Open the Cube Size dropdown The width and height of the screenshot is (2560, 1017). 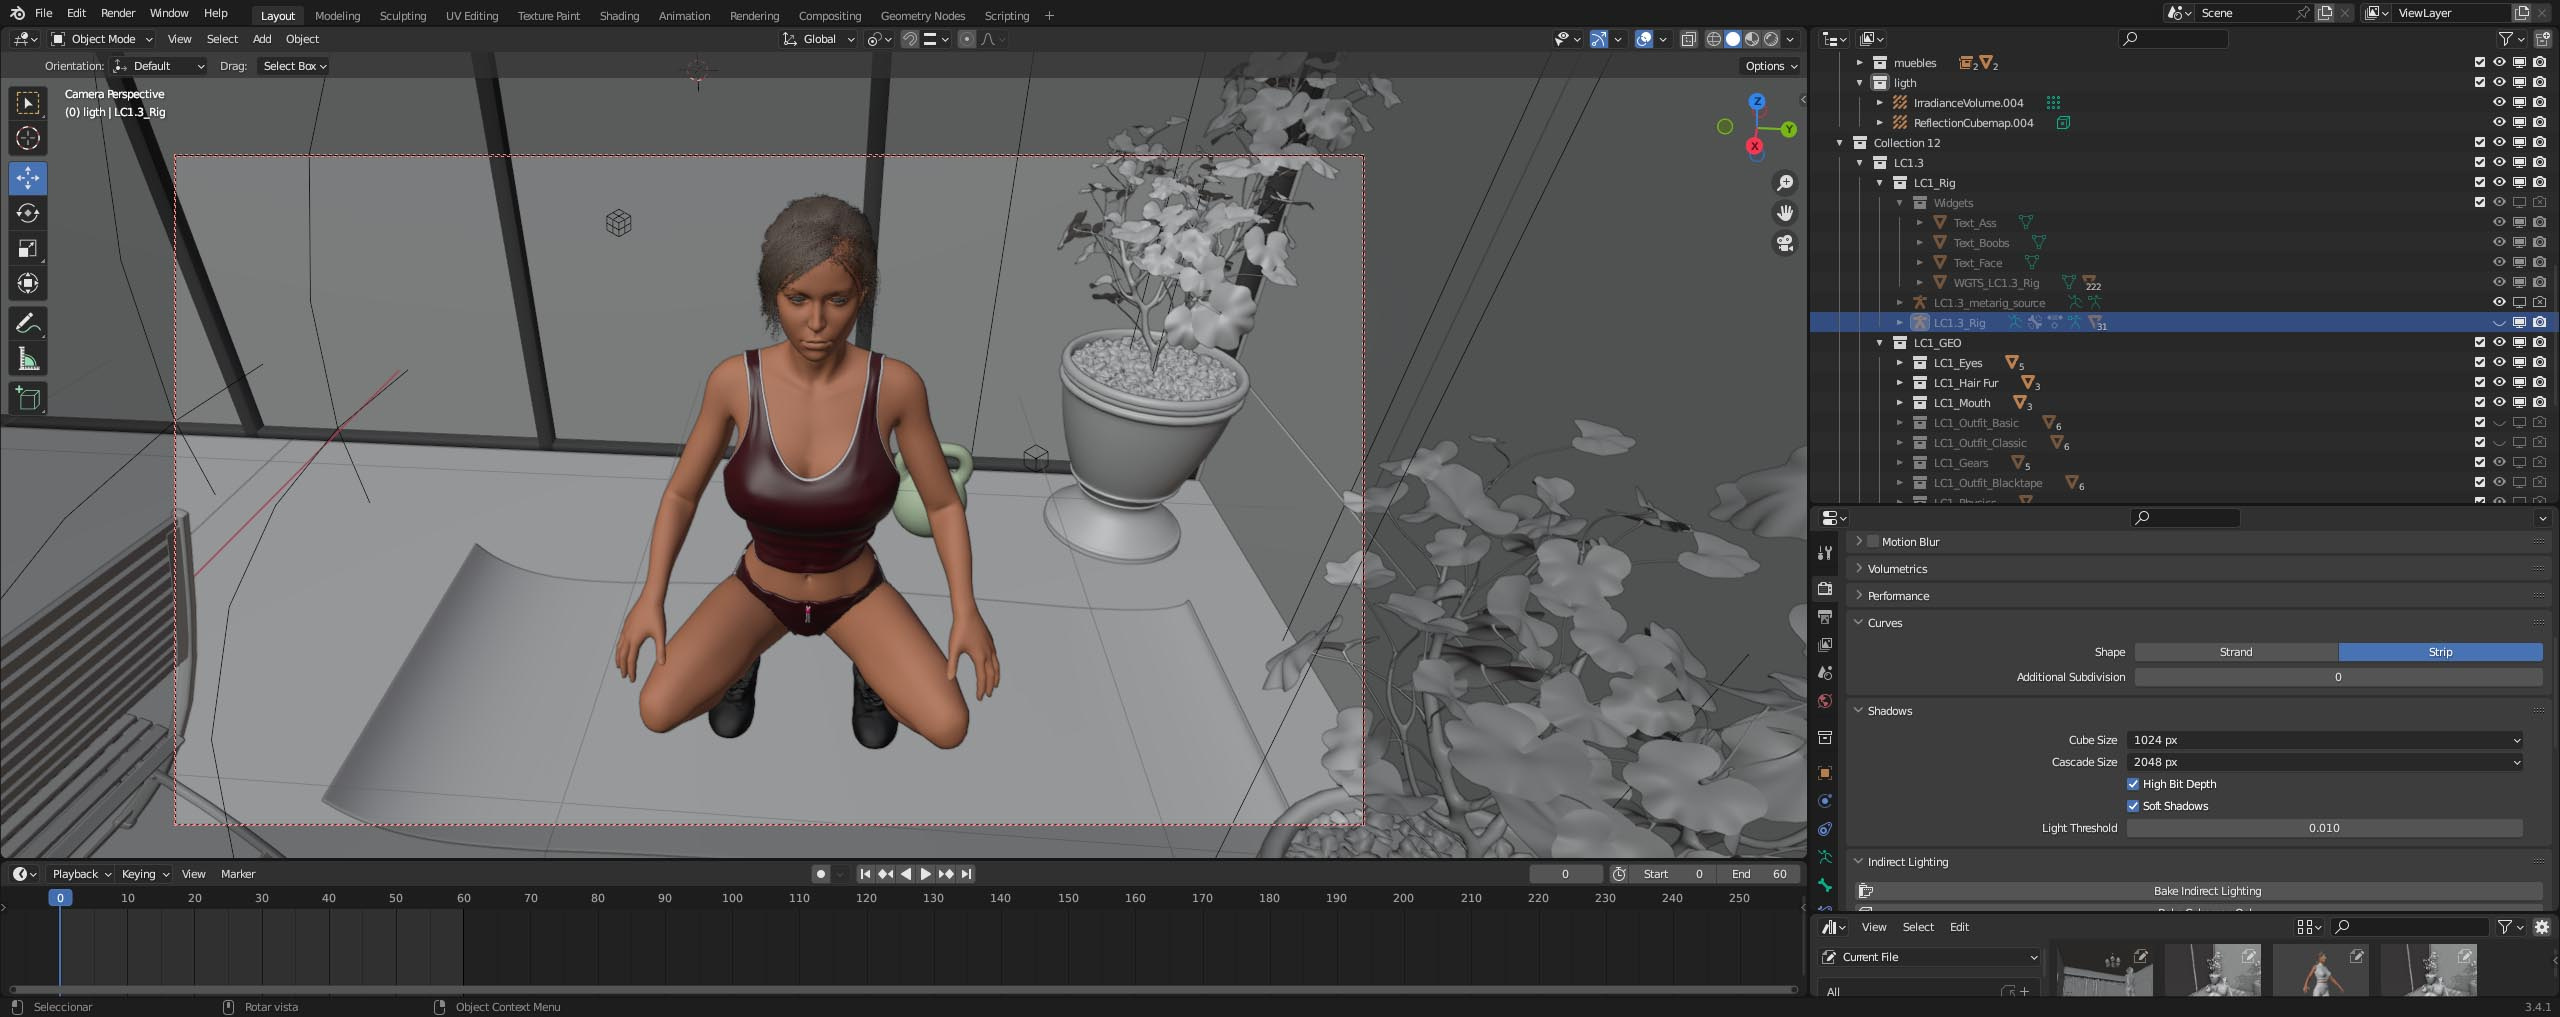pyautogui.click(x=2324, y=740)
